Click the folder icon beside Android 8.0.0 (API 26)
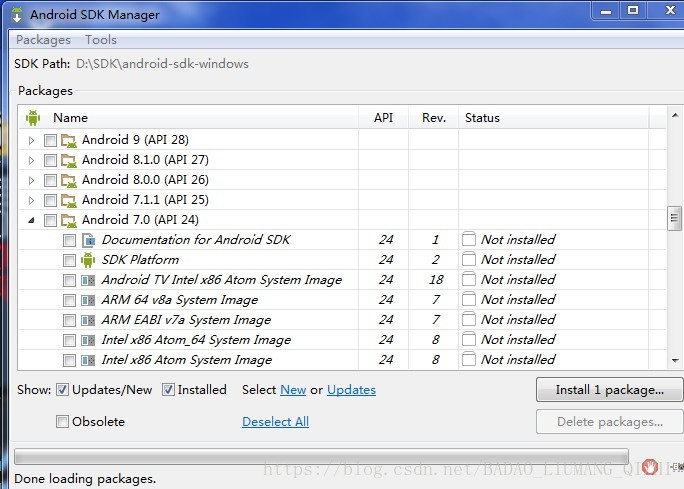 (69, 181)
